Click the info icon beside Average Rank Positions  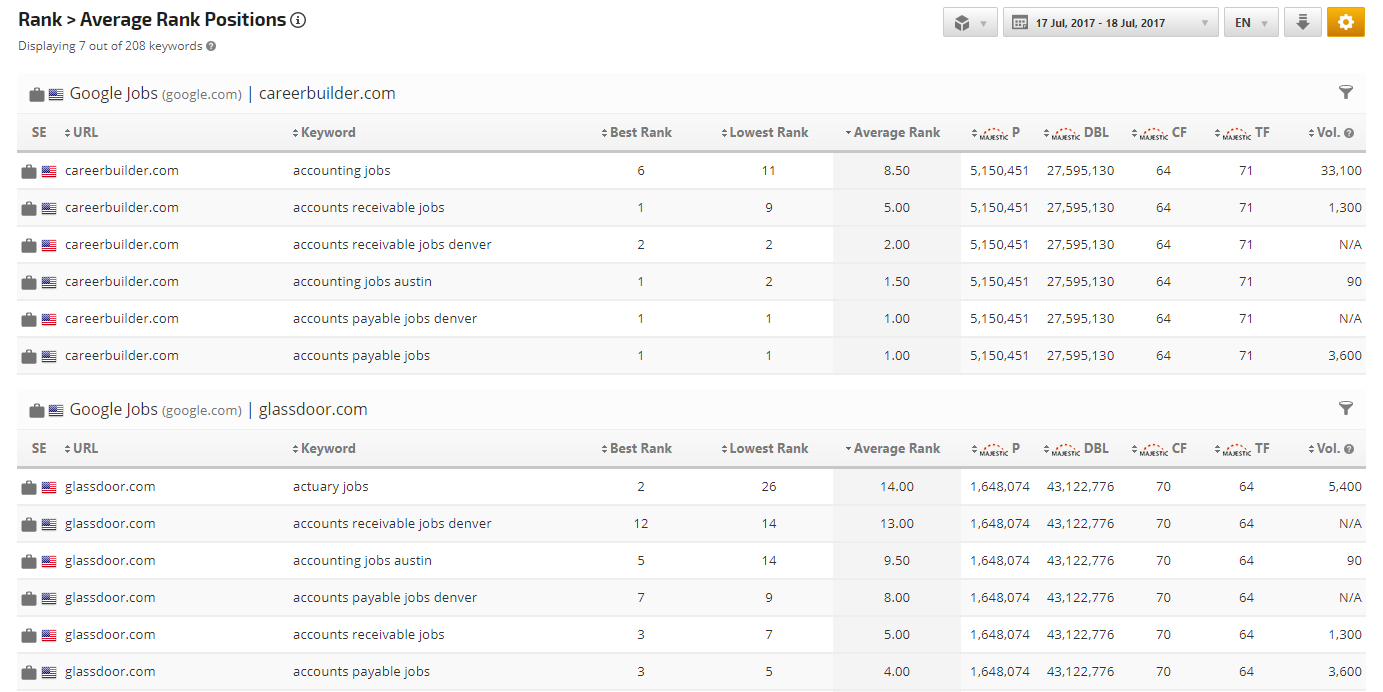(298, 20)
